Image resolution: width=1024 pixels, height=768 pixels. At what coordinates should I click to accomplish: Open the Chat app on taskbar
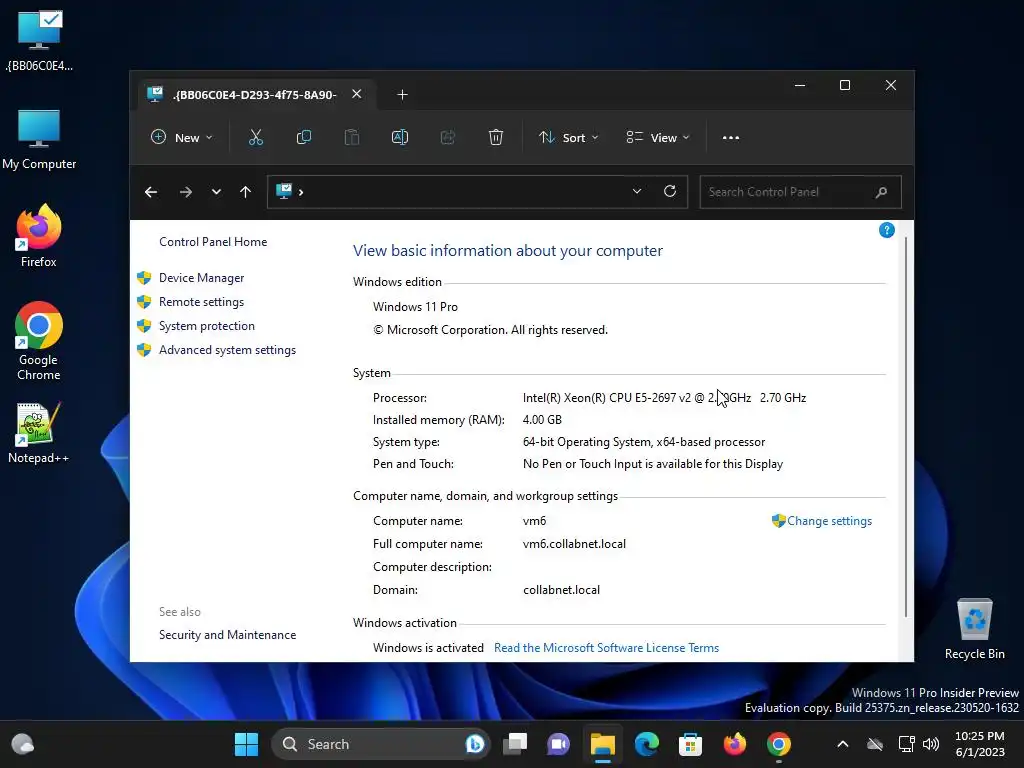[x=558, y=744]
